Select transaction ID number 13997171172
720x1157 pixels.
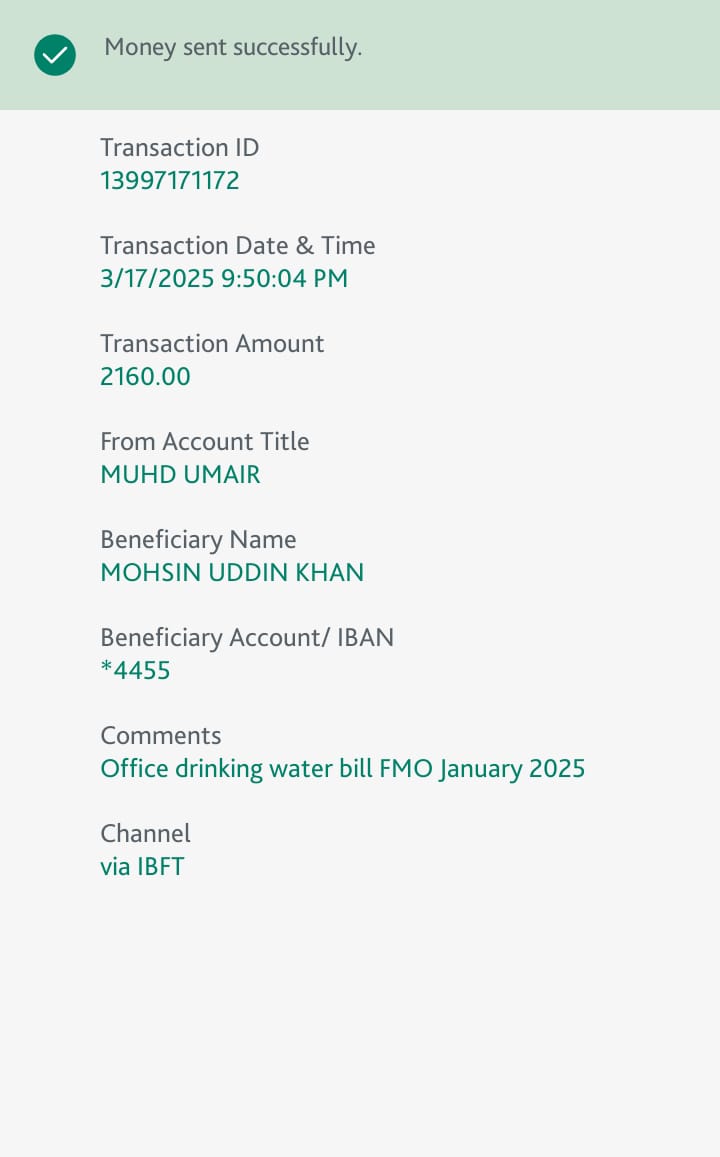pos(170,181)
